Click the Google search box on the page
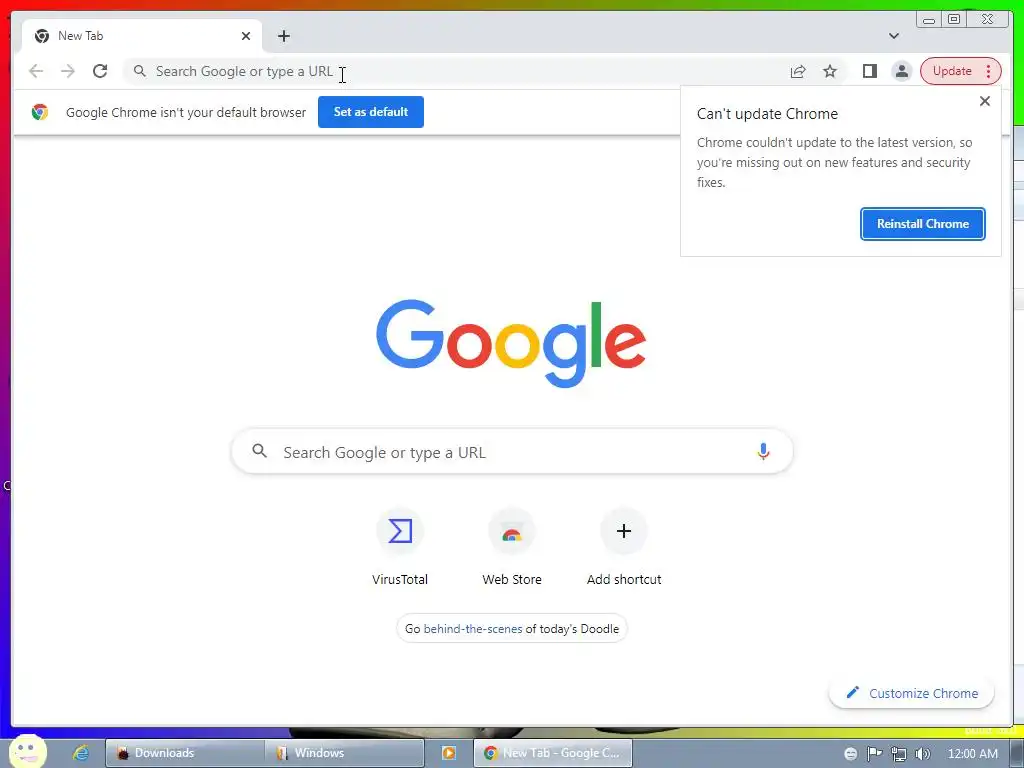 pos(512,451)
